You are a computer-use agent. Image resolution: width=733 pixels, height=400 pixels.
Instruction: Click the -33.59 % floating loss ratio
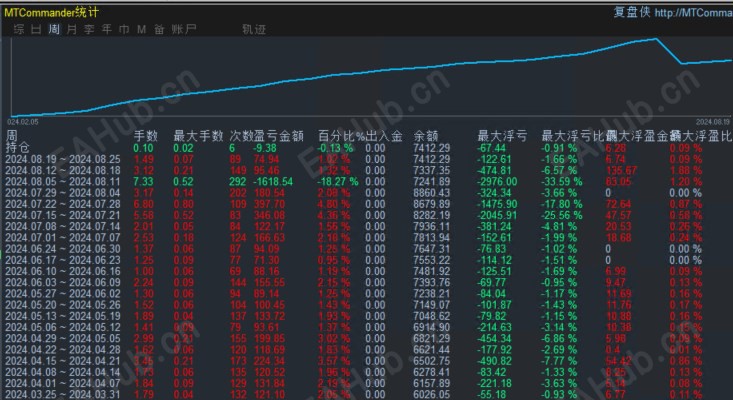pyautogui.click(x=562, y=182)
